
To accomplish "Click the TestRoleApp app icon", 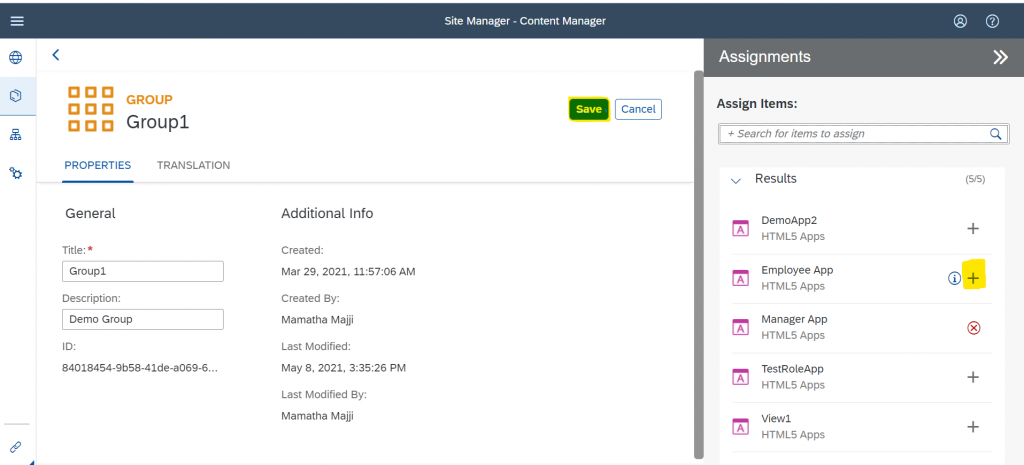I will coord(740,377).
